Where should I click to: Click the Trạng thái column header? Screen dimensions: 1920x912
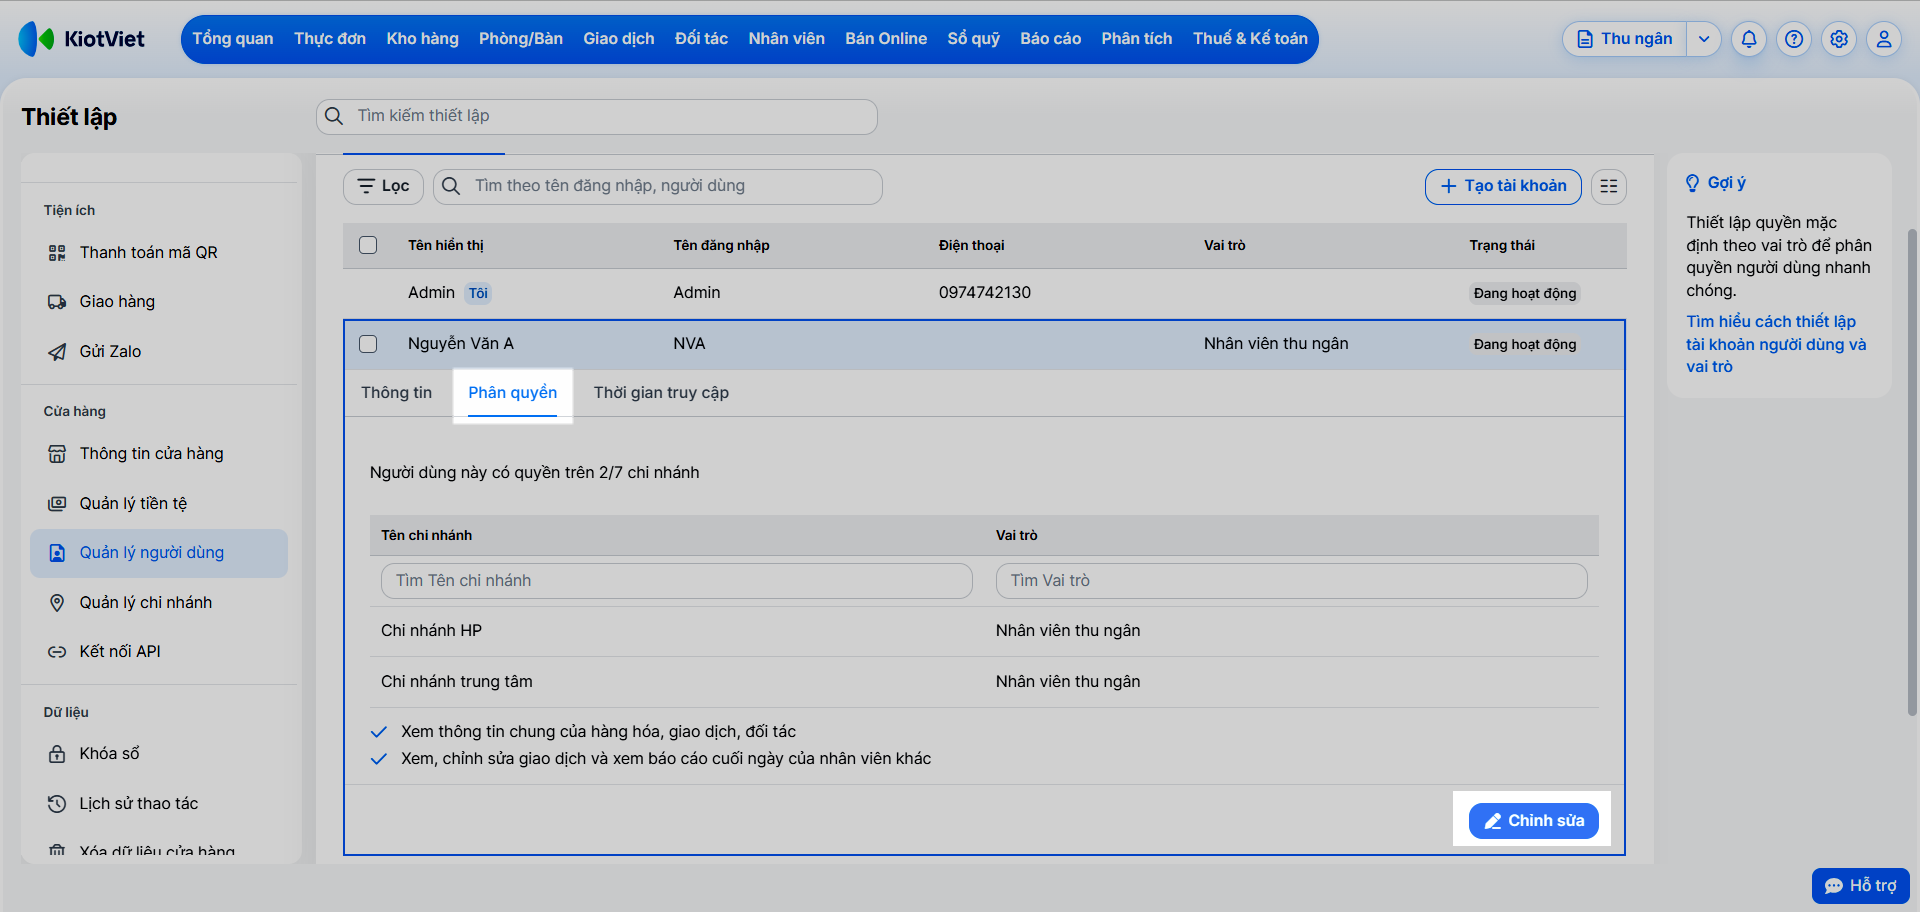(1502, 245)
